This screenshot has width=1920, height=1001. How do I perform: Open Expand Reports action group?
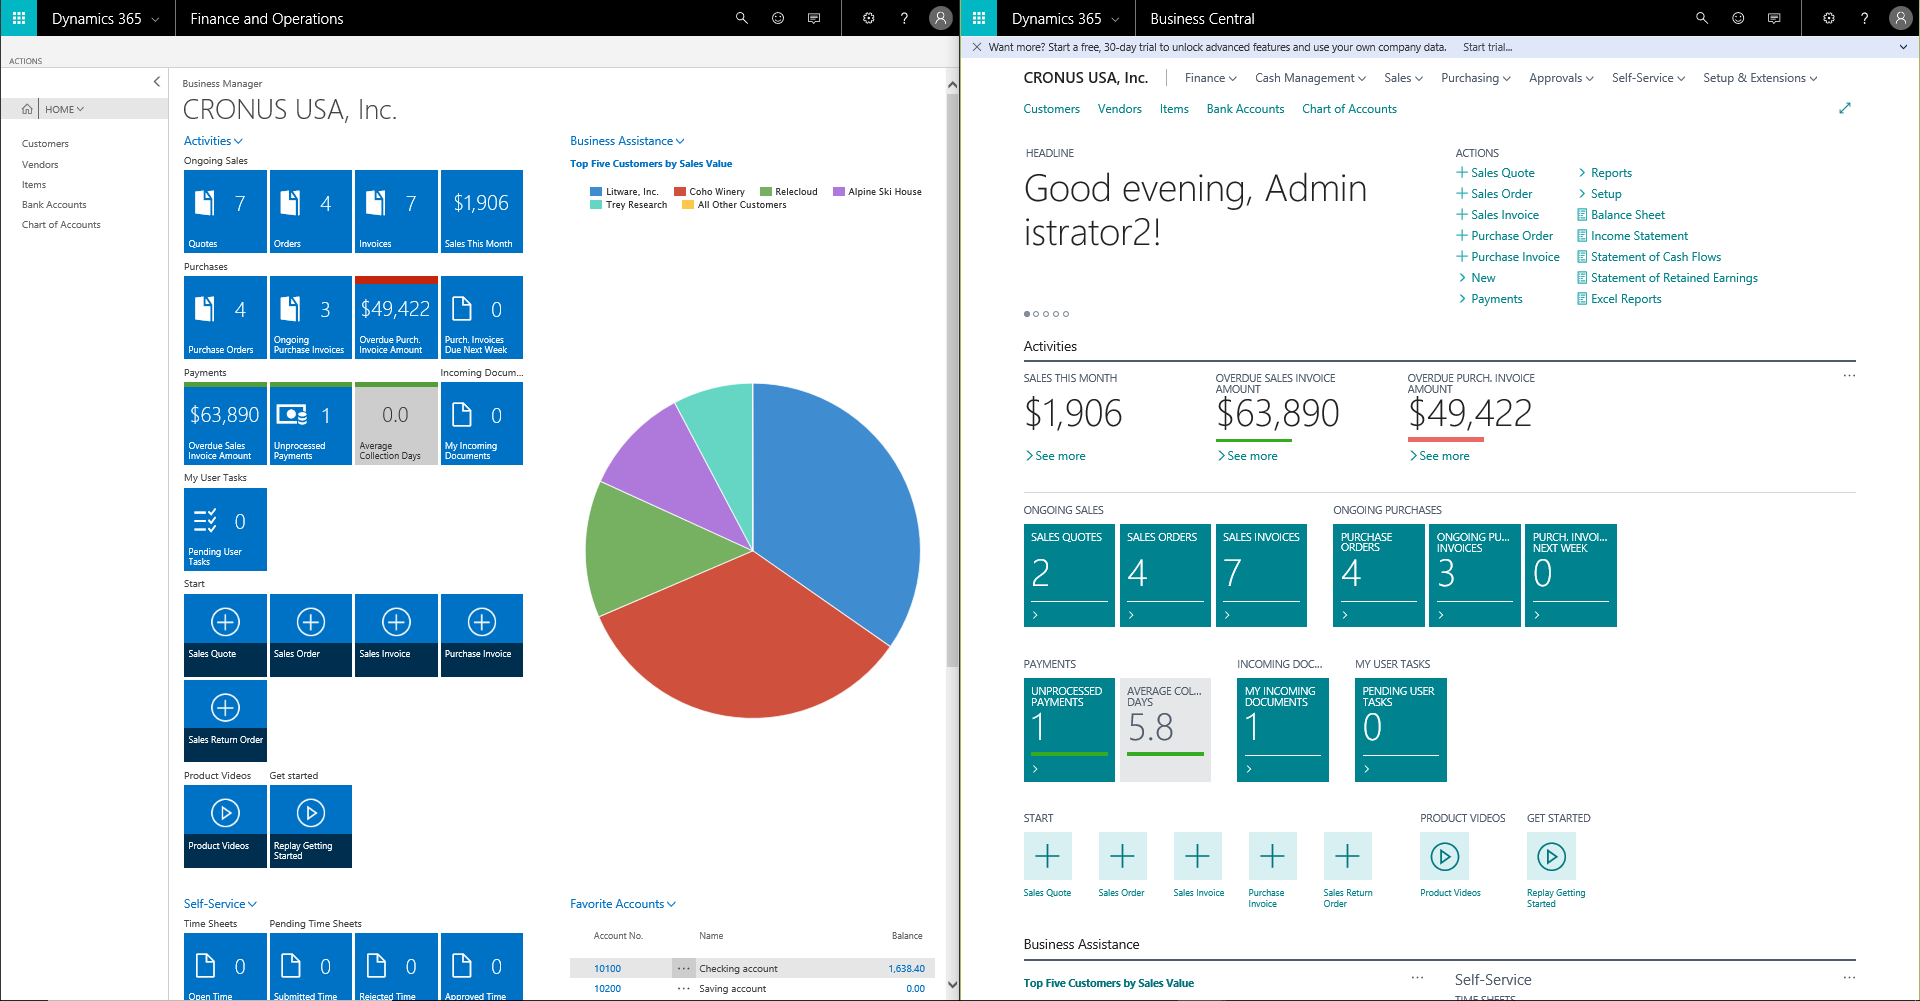[x=1604, y=173]
